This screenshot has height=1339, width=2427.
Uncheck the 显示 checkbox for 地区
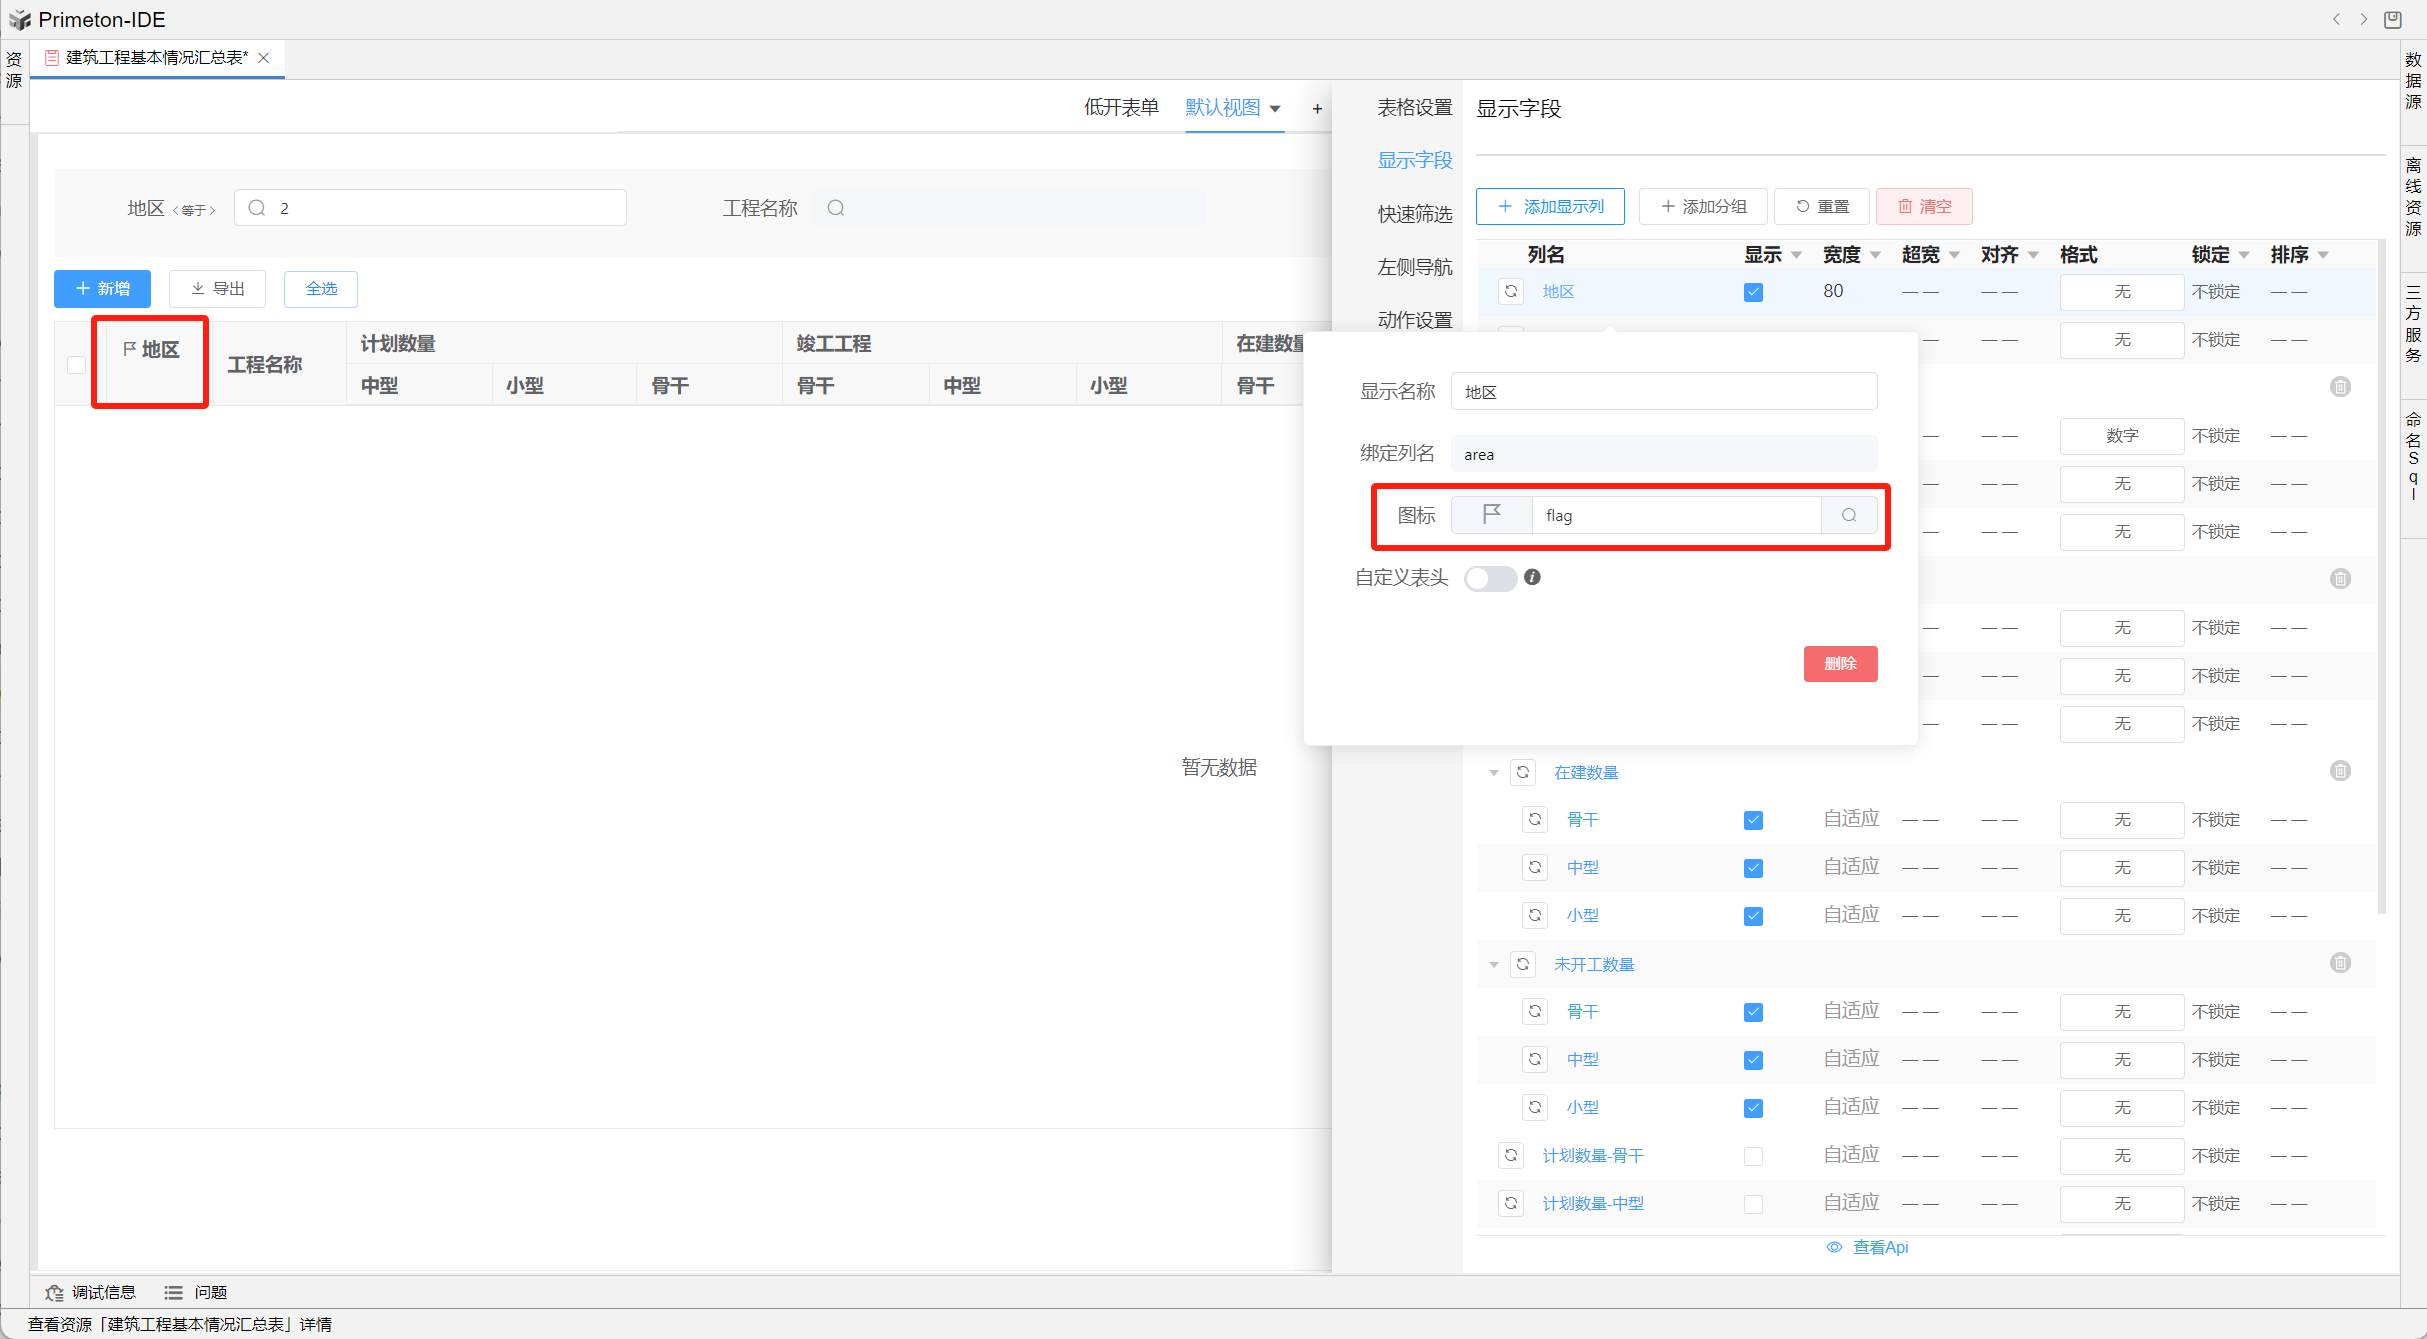[x=1753, y=292]
